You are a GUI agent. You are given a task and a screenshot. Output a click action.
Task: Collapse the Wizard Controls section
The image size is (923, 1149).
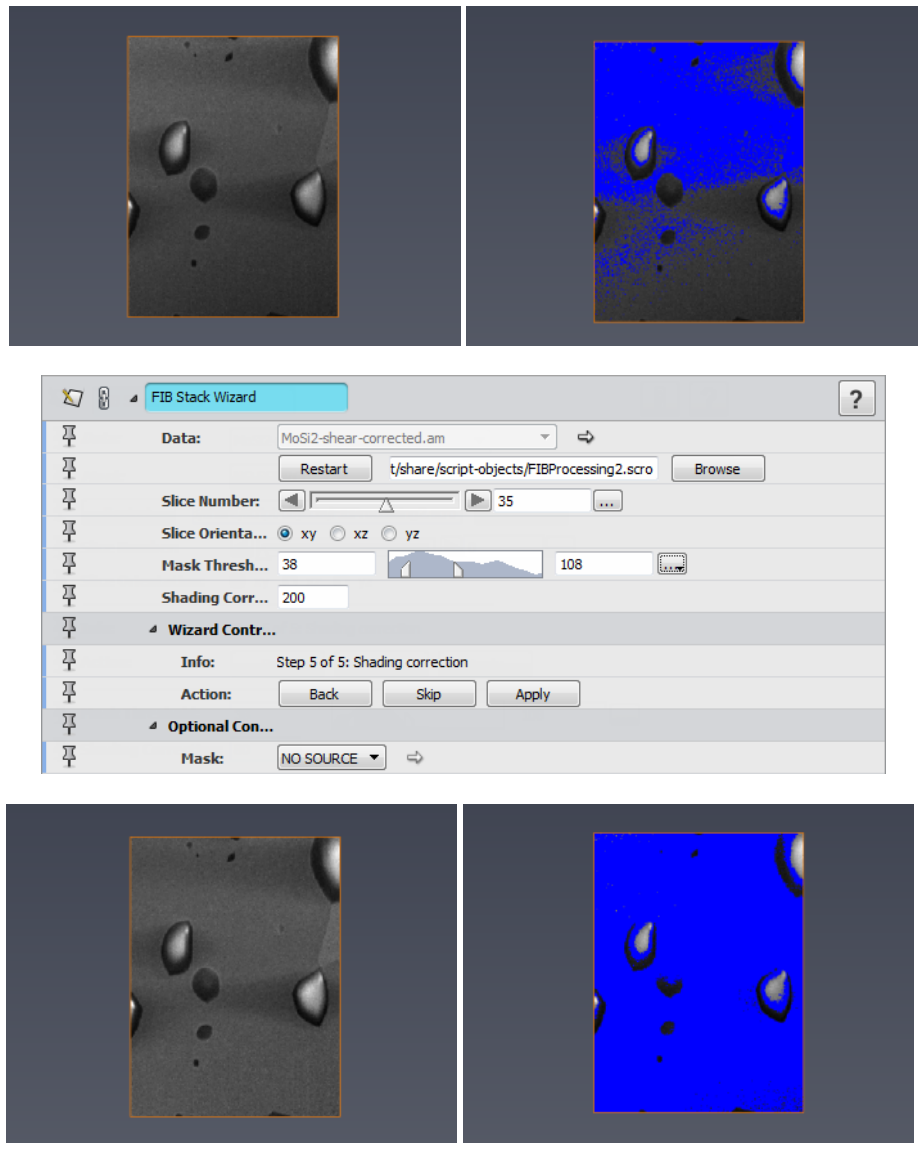153,629
